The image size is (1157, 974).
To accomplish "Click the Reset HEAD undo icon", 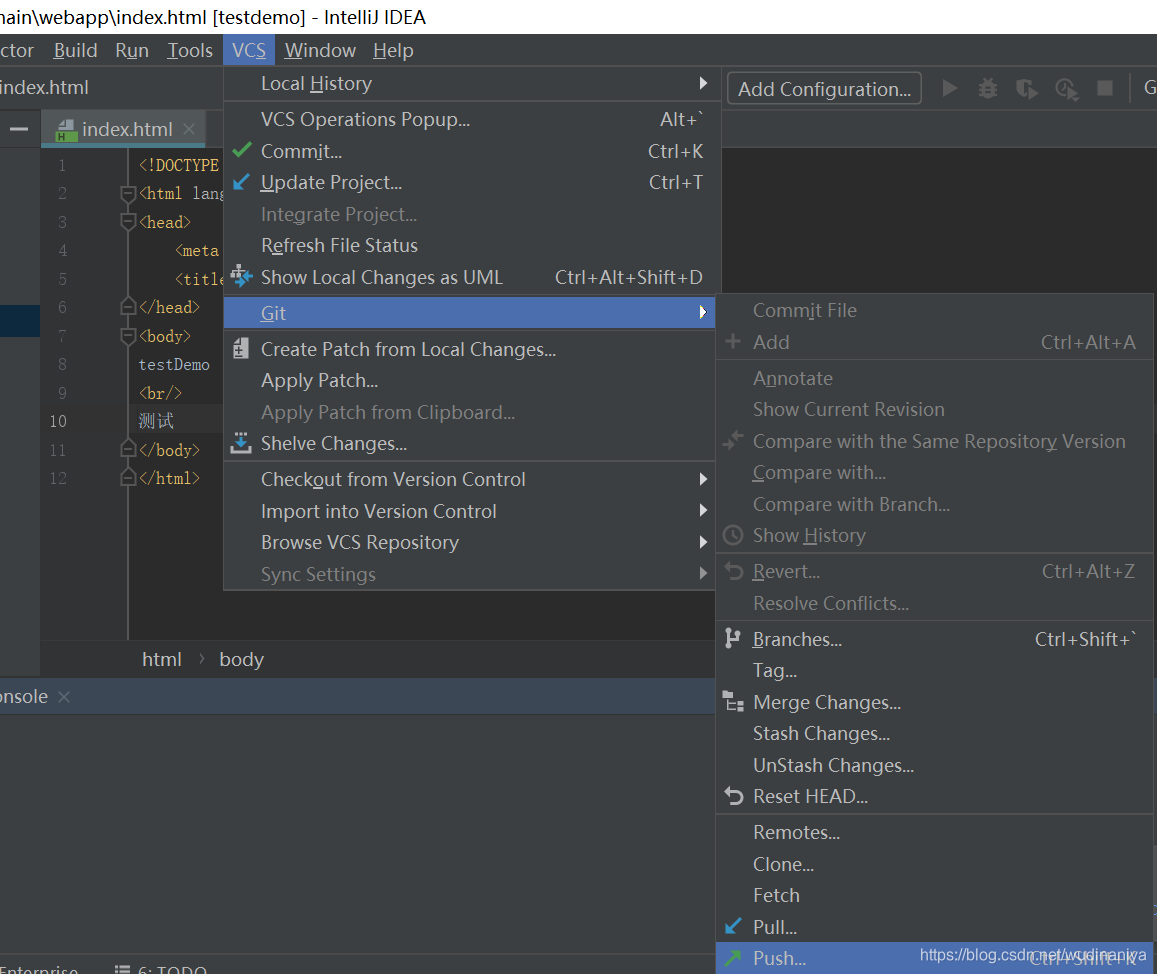I will click(733, 796).
